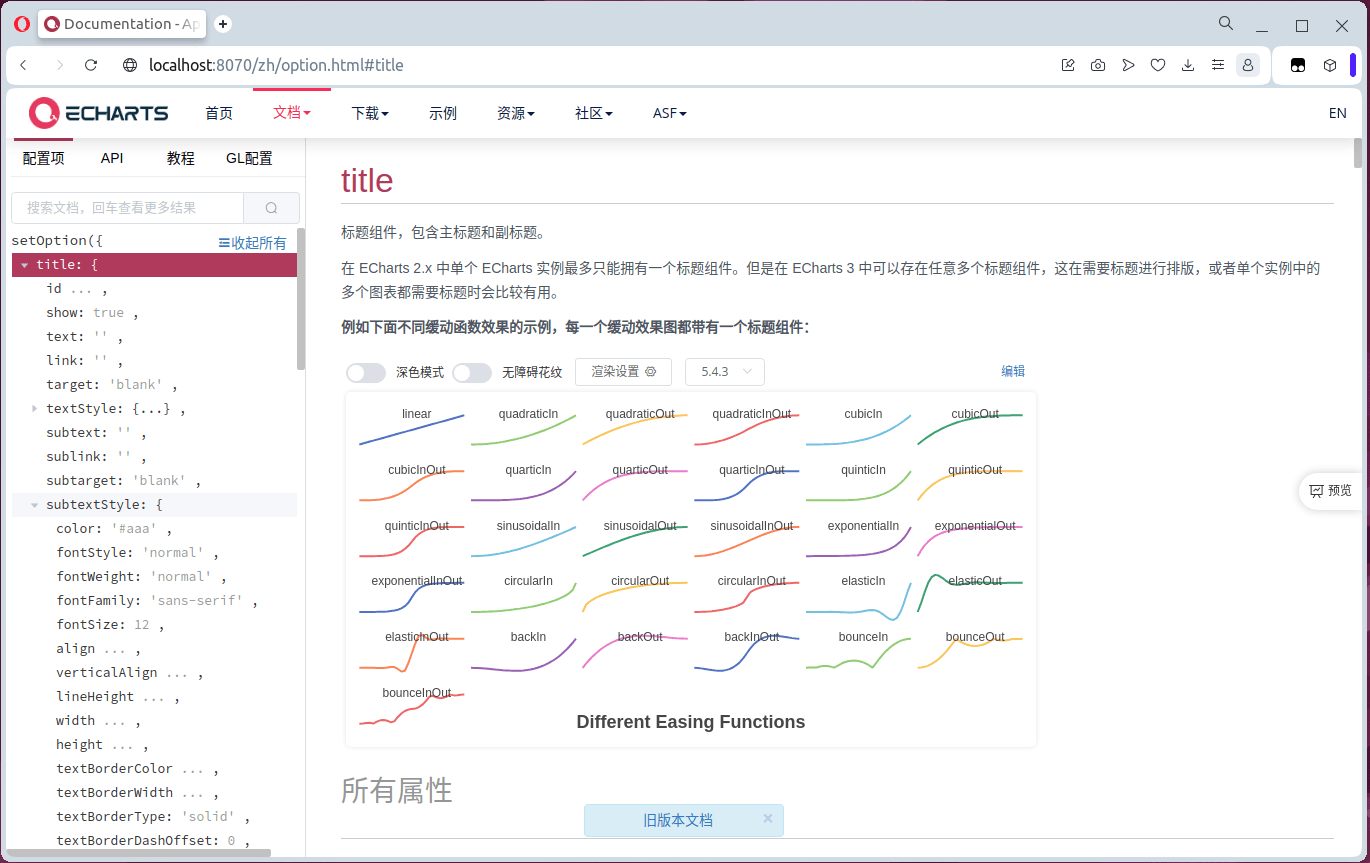This screenshot has width=1370, height=863.
Task: Open a new browser tab with plus icon
Action: coord(223,24)
